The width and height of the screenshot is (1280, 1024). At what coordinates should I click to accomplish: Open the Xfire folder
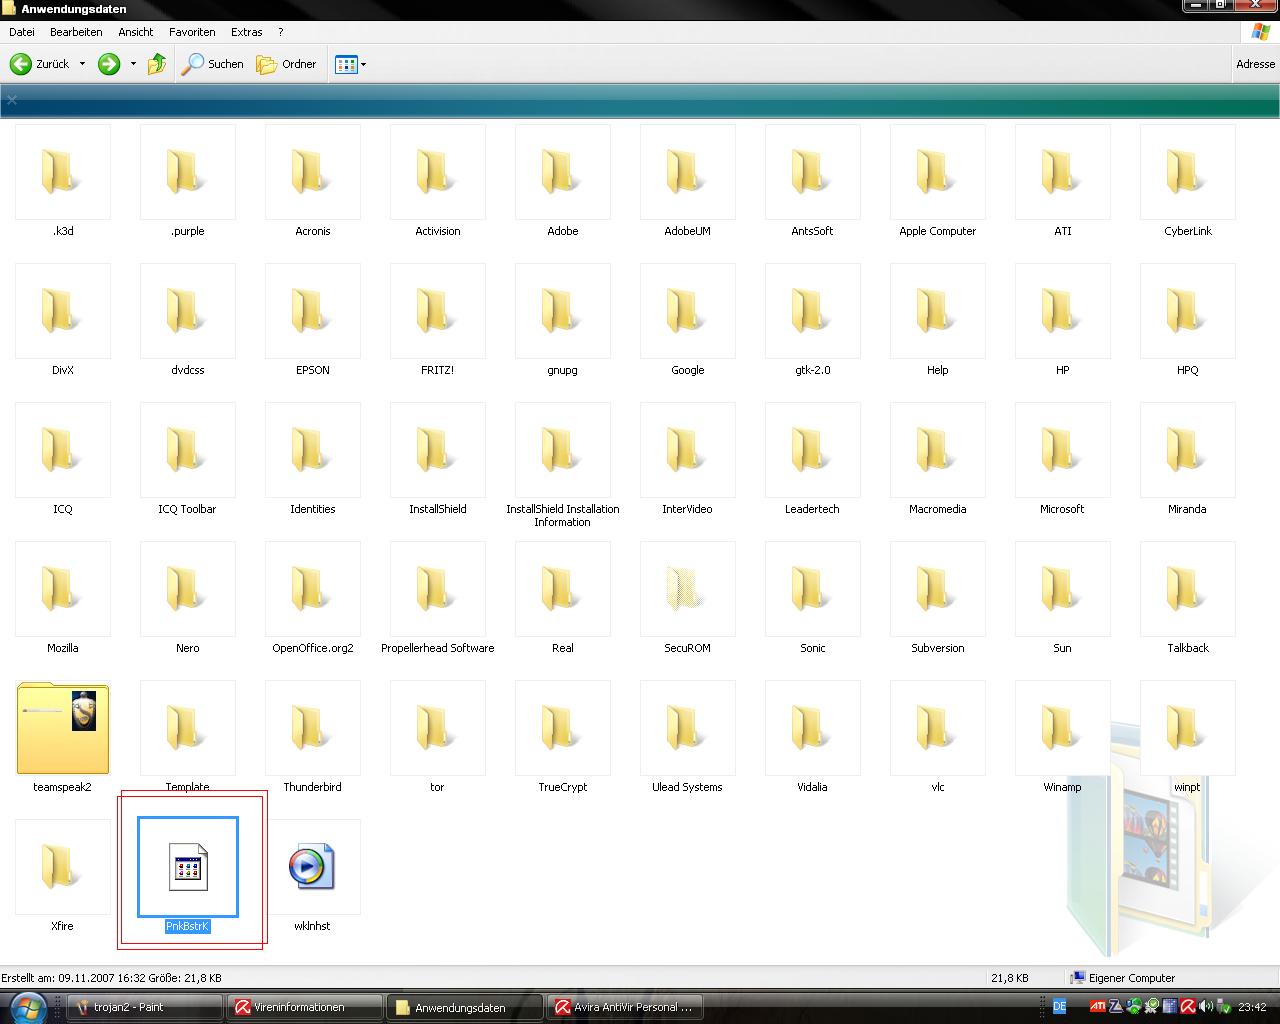63,867
